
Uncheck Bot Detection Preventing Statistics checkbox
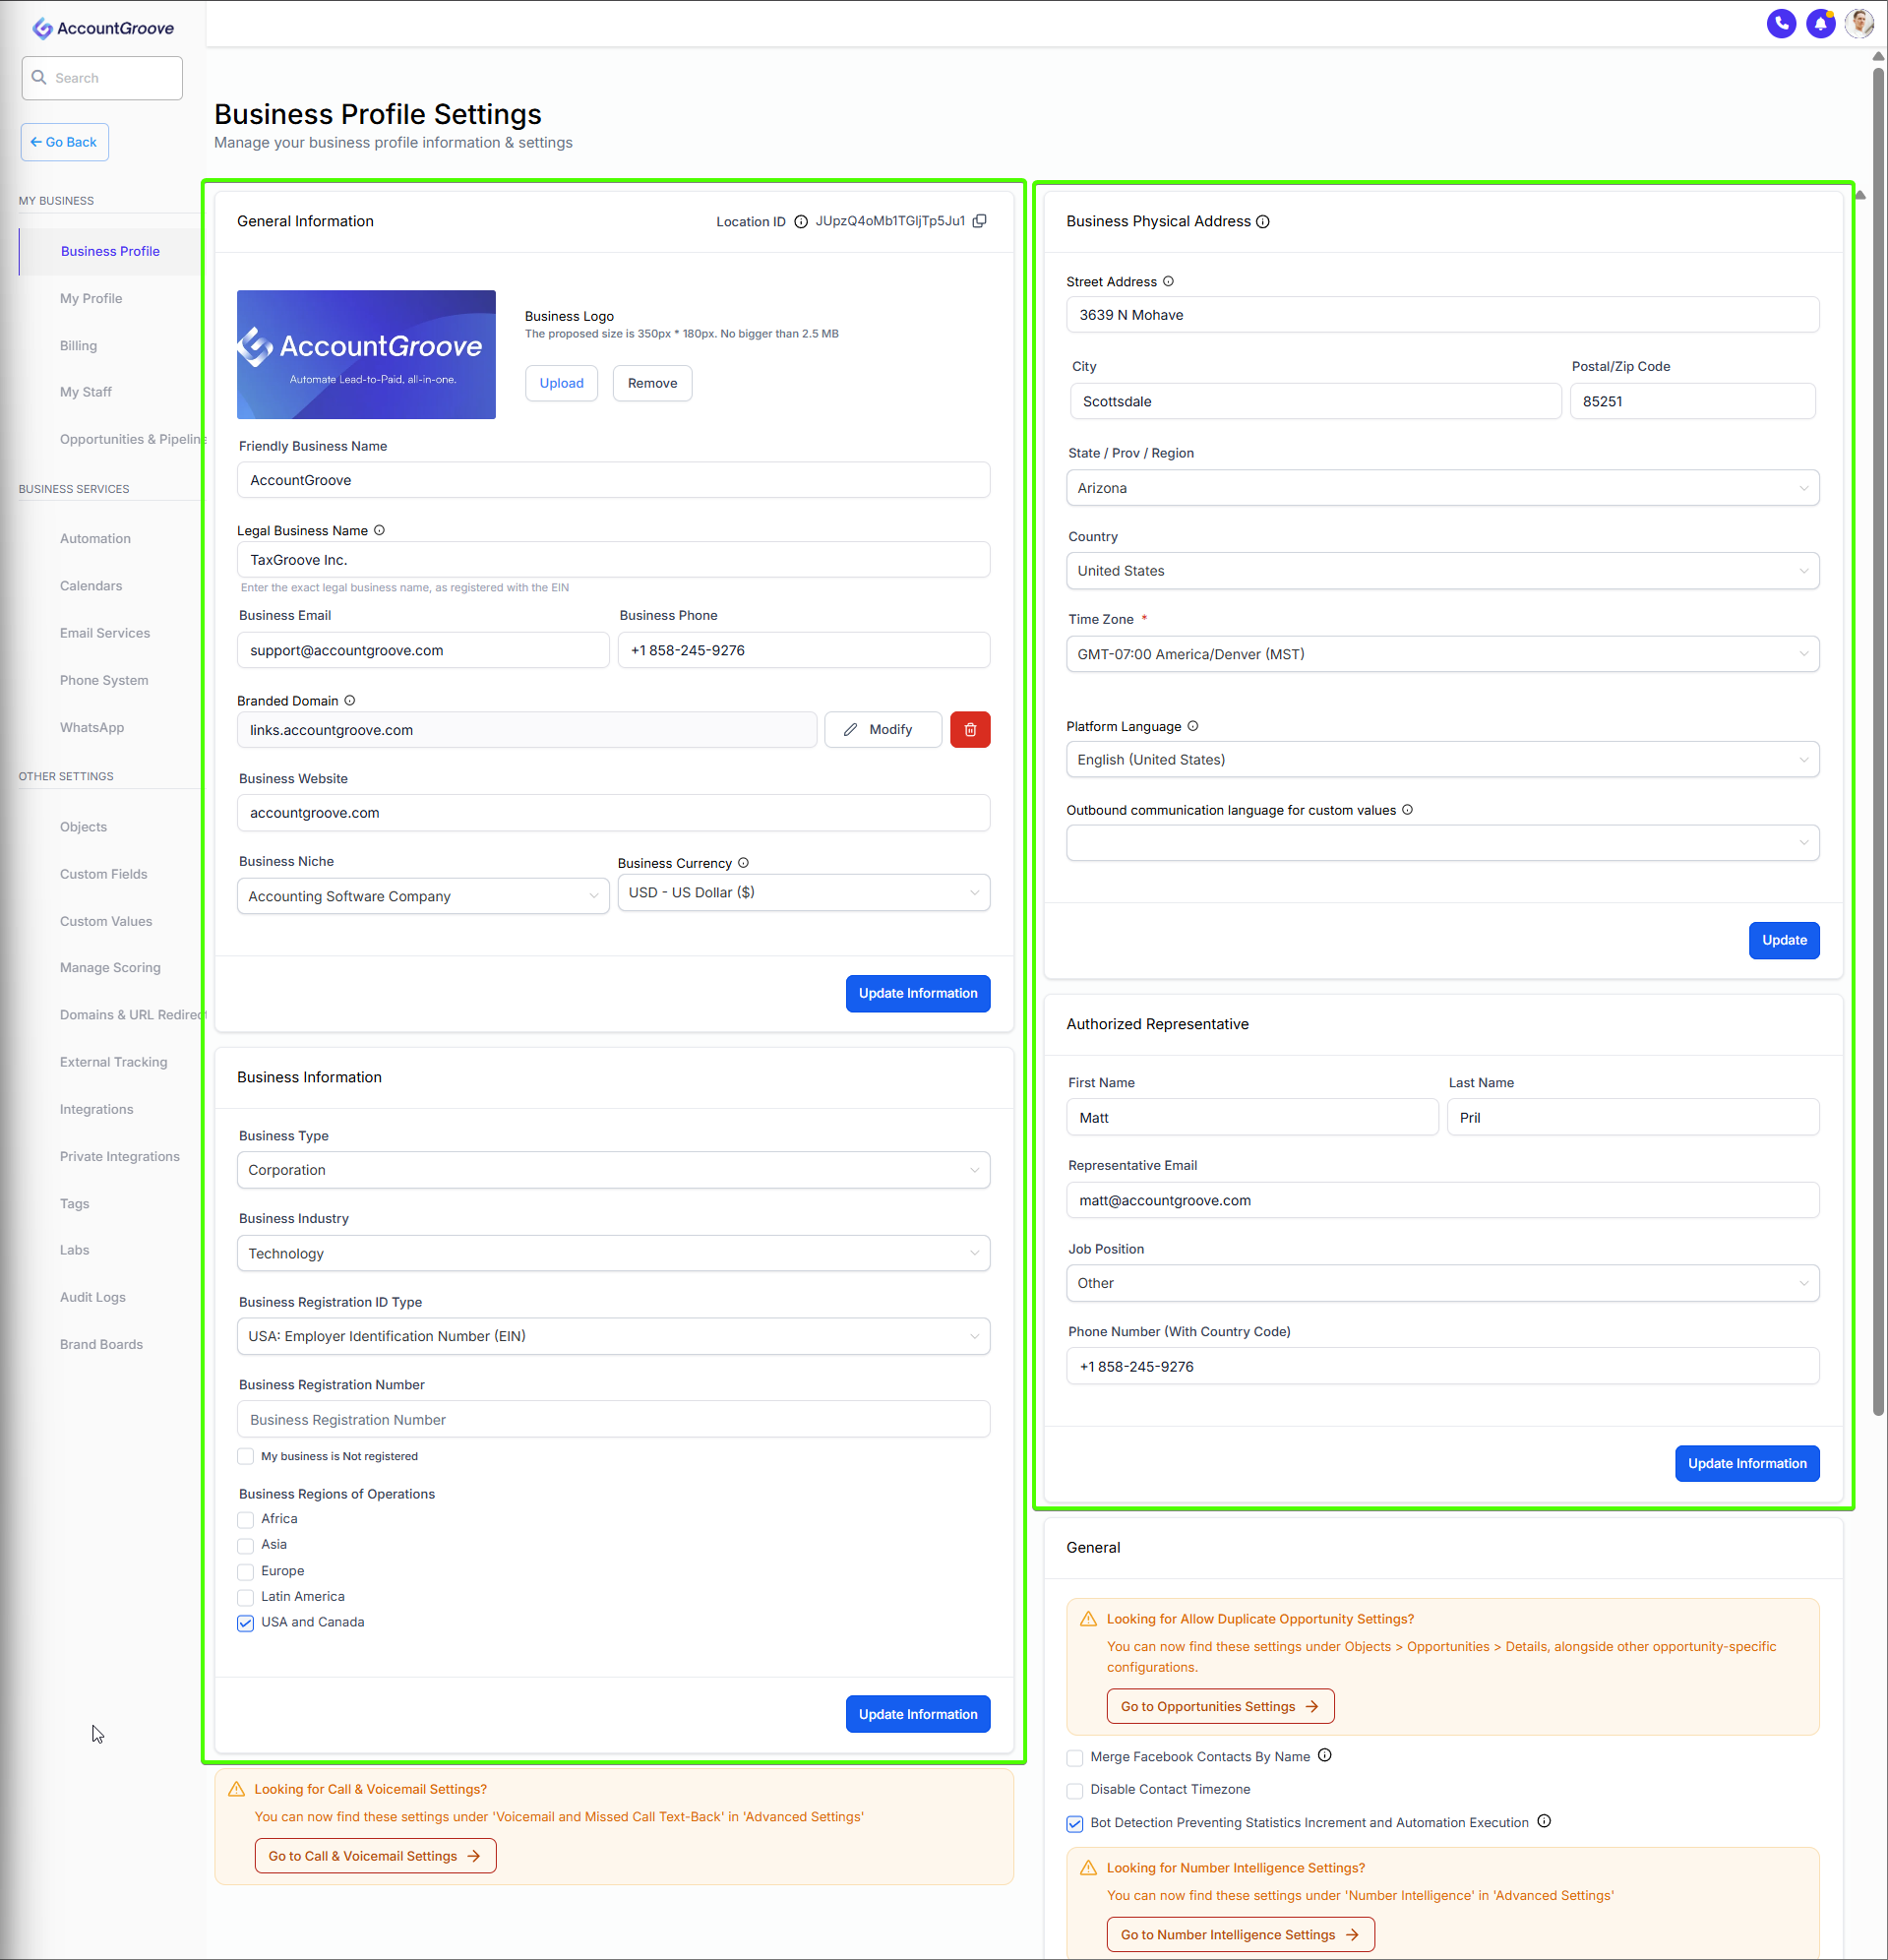pos(1075,1824)
